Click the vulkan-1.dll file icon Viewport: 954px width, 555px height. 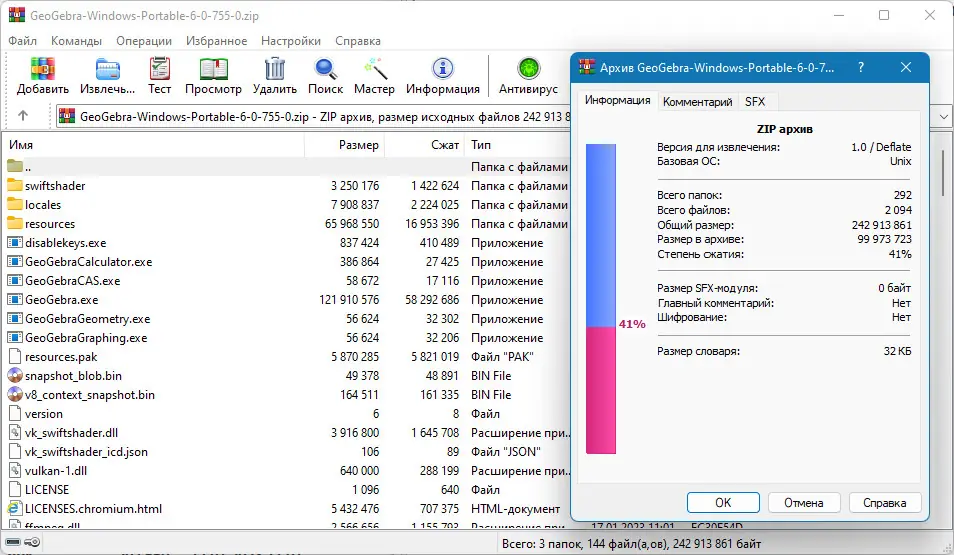coord(15,470)
